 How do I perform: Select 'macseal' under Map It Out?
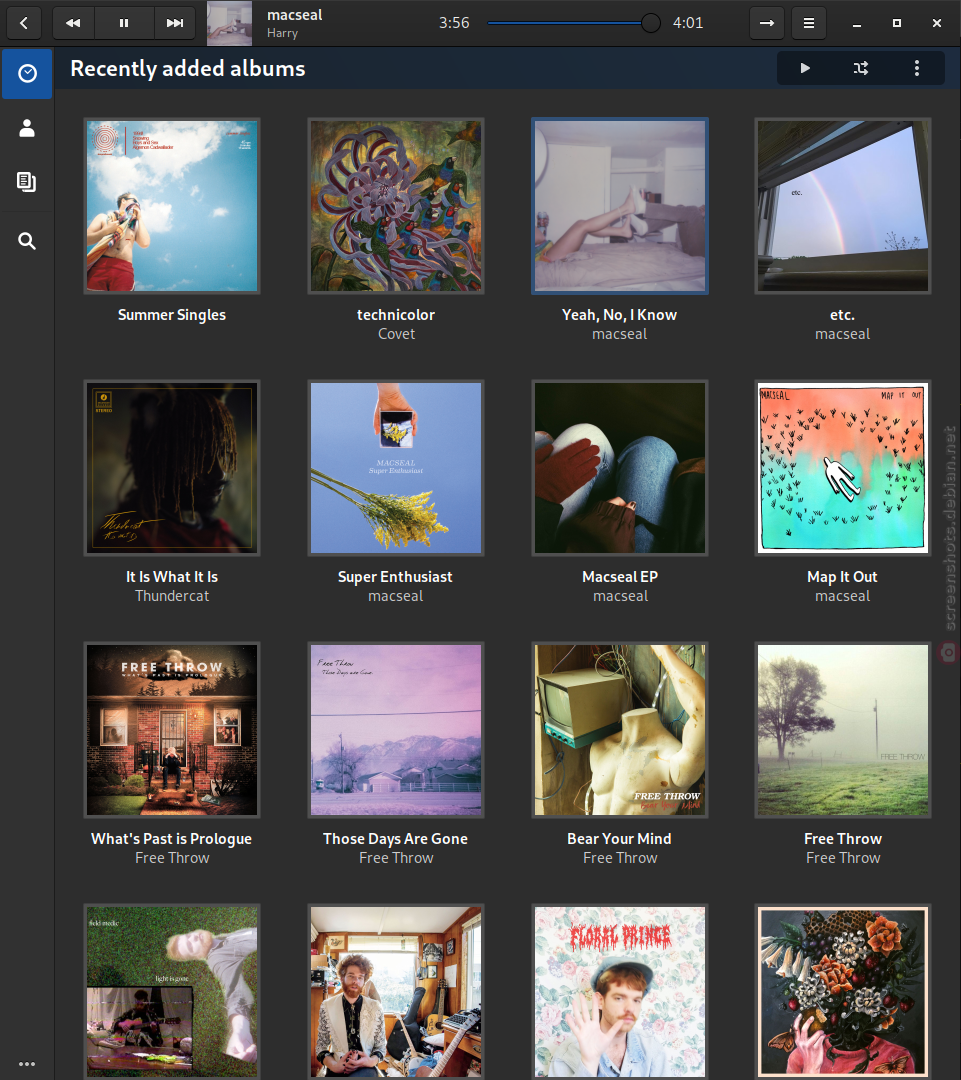(843, 596)
